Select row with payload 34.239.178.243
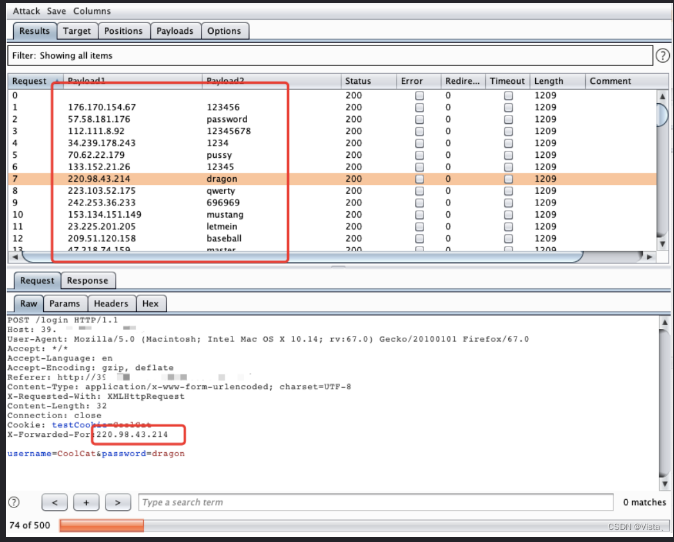The width and height of the screenshot is (674, 542). click(332, 143)
